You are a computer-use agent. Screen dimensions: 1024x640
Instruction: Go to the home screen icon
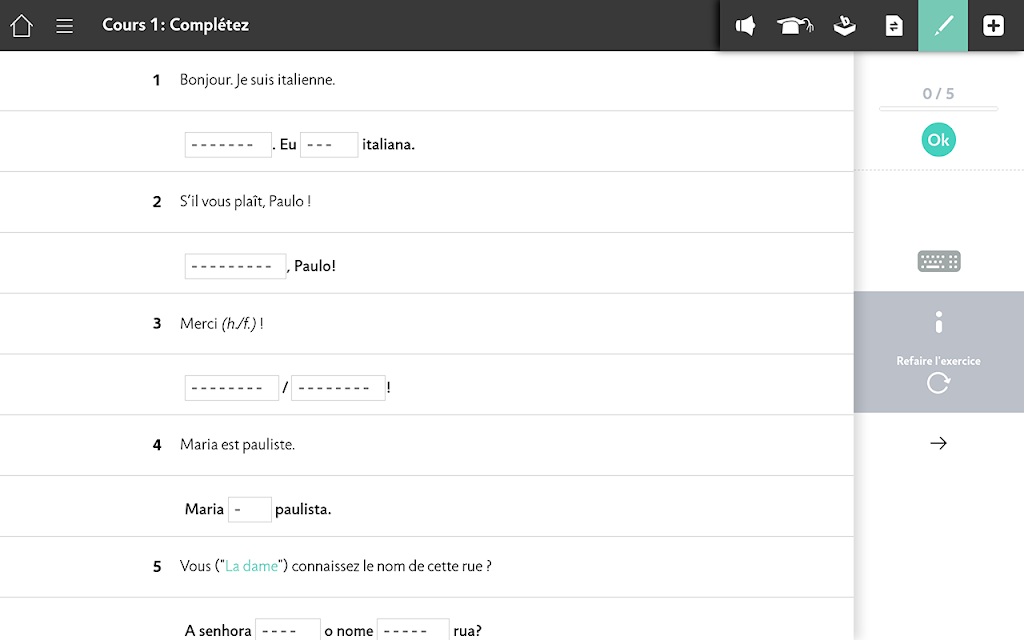point(22,25)
